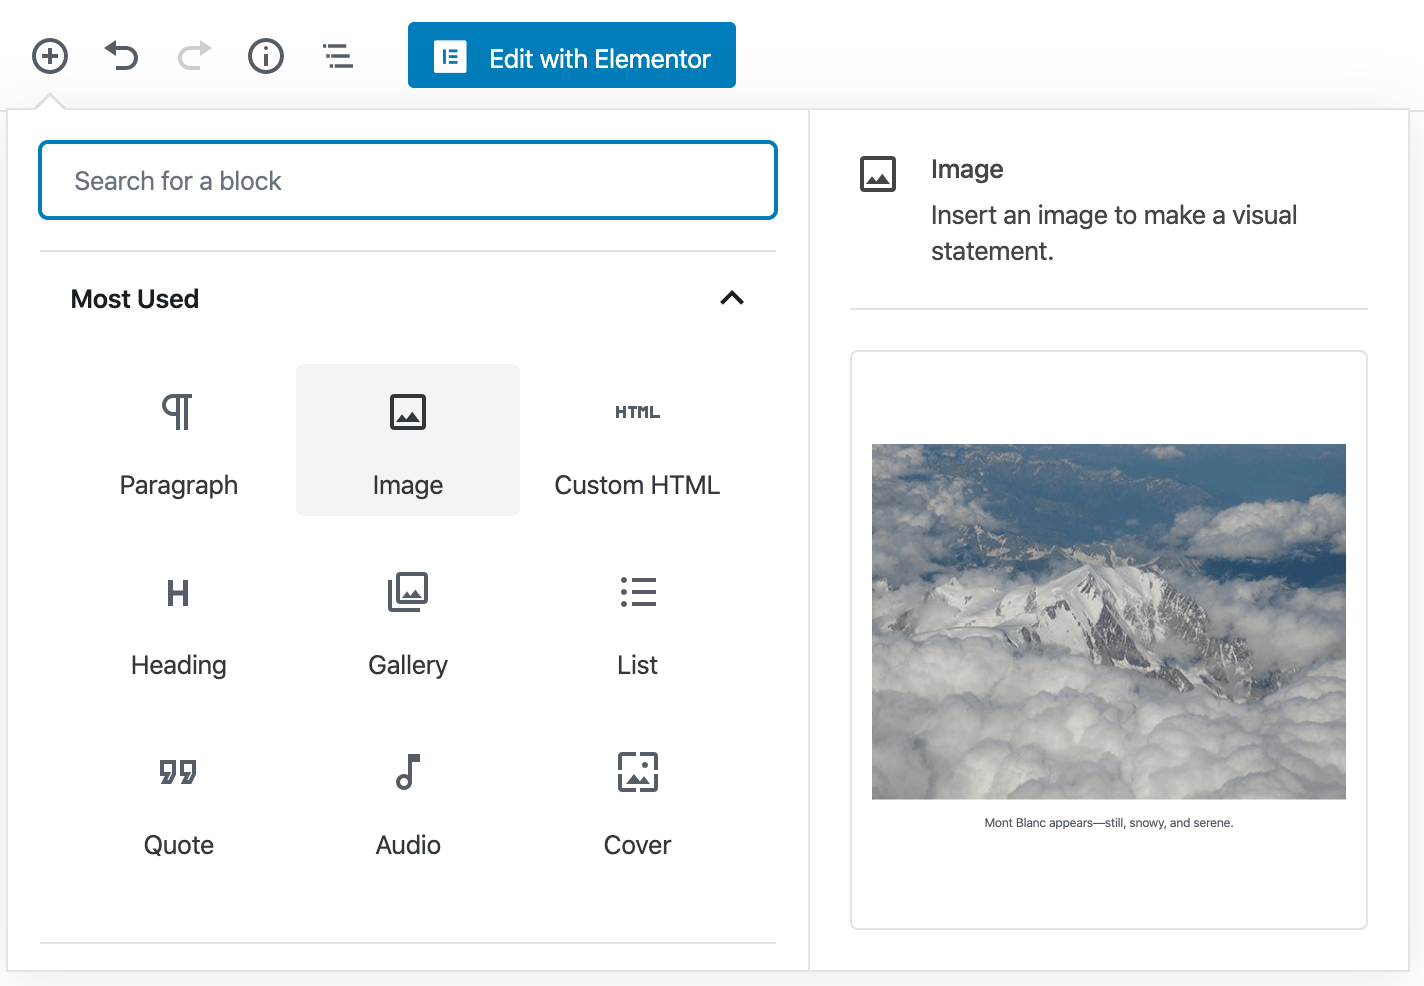Add a Quote block
Viewport: 1424px width, 986px height.
click(179, 801)
